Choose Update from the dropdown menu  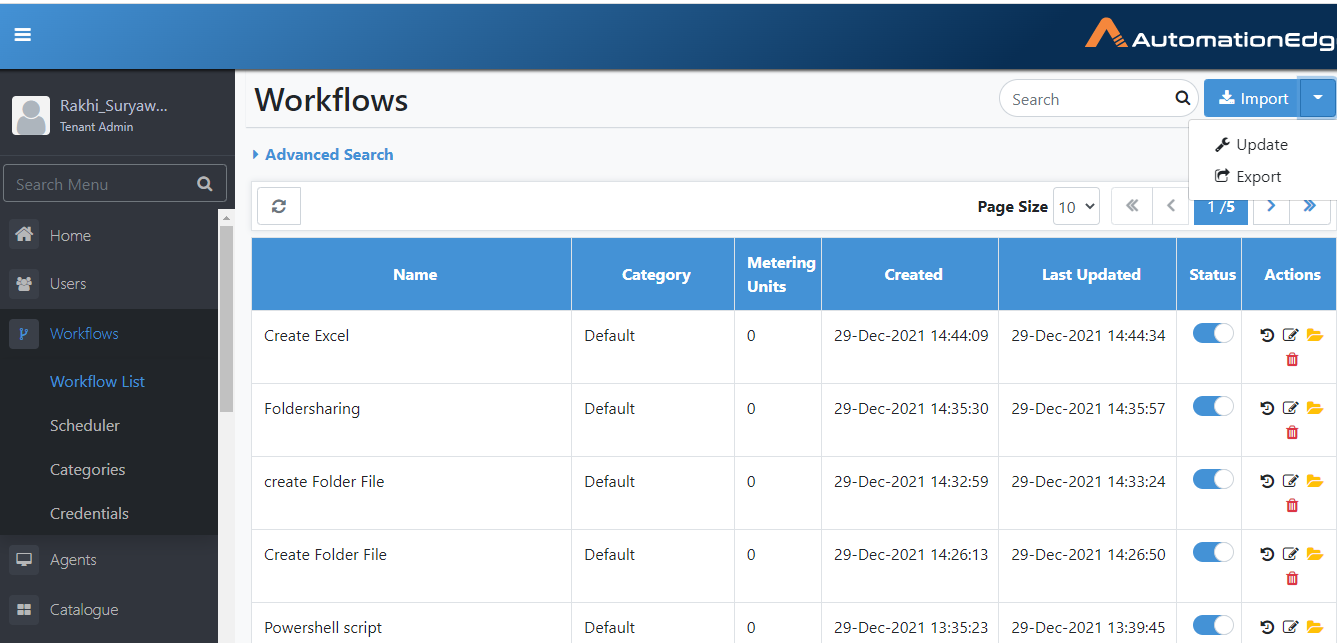[1252, 145]
